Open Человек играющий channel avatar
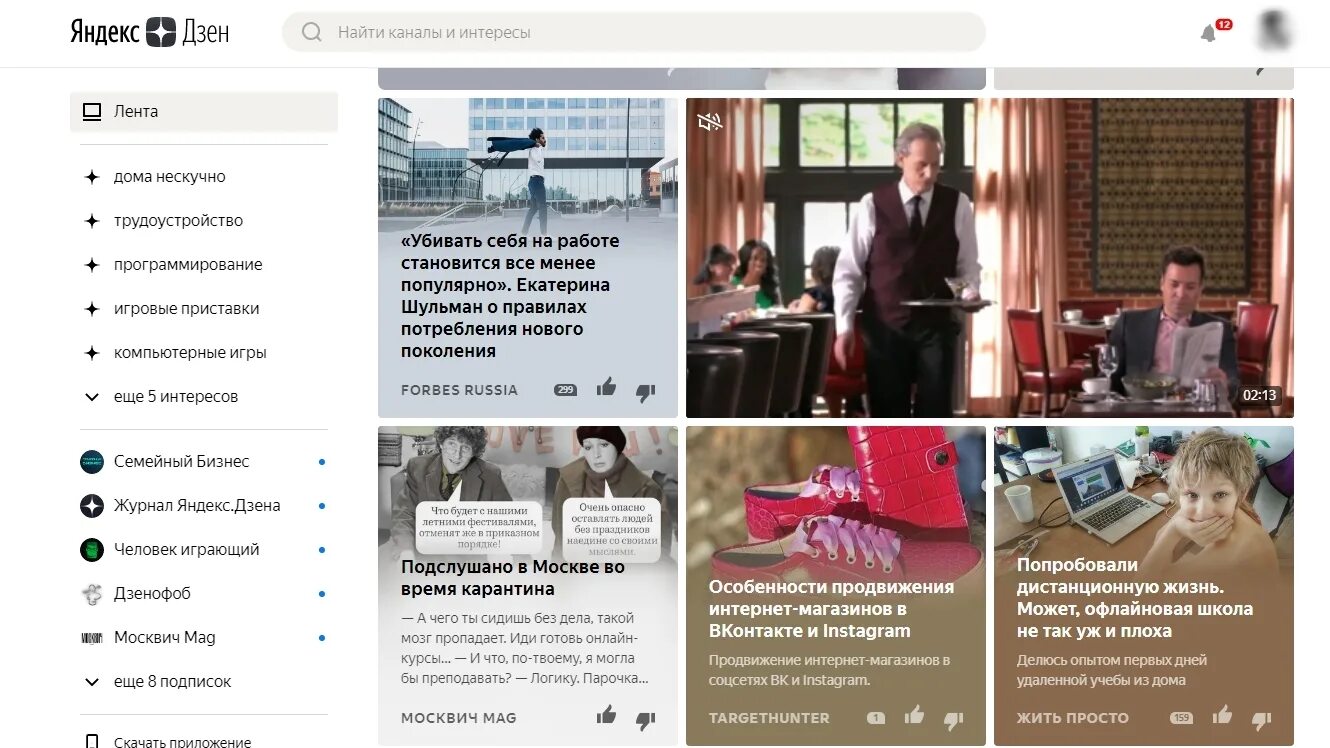Image resolution: width=1330 pixels, height=748 pixels. pyautogui.click(x=92, y=550)
